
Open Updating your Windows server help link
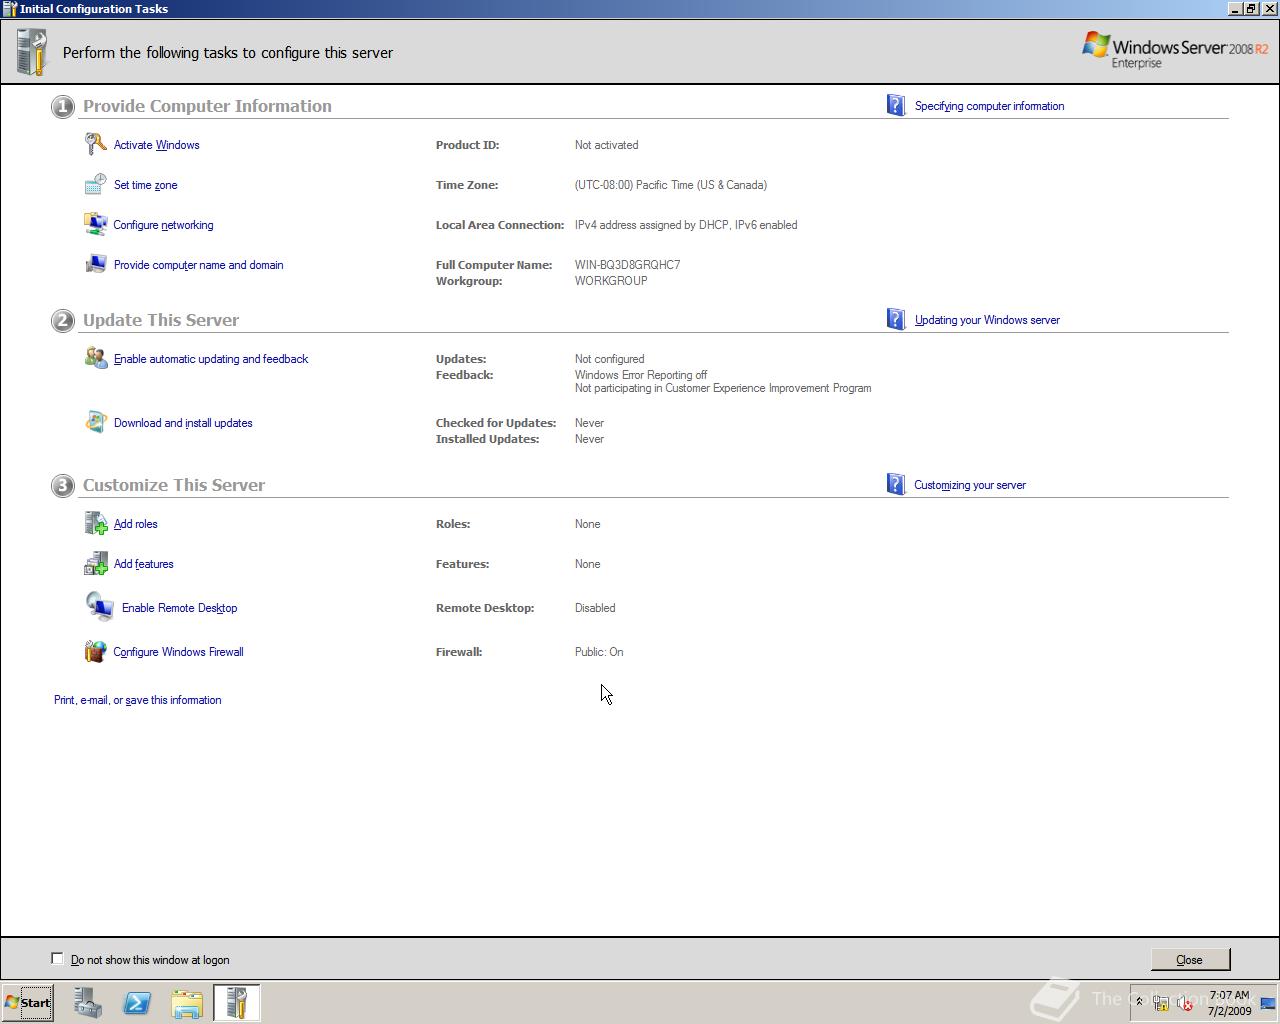click(987, 320)
